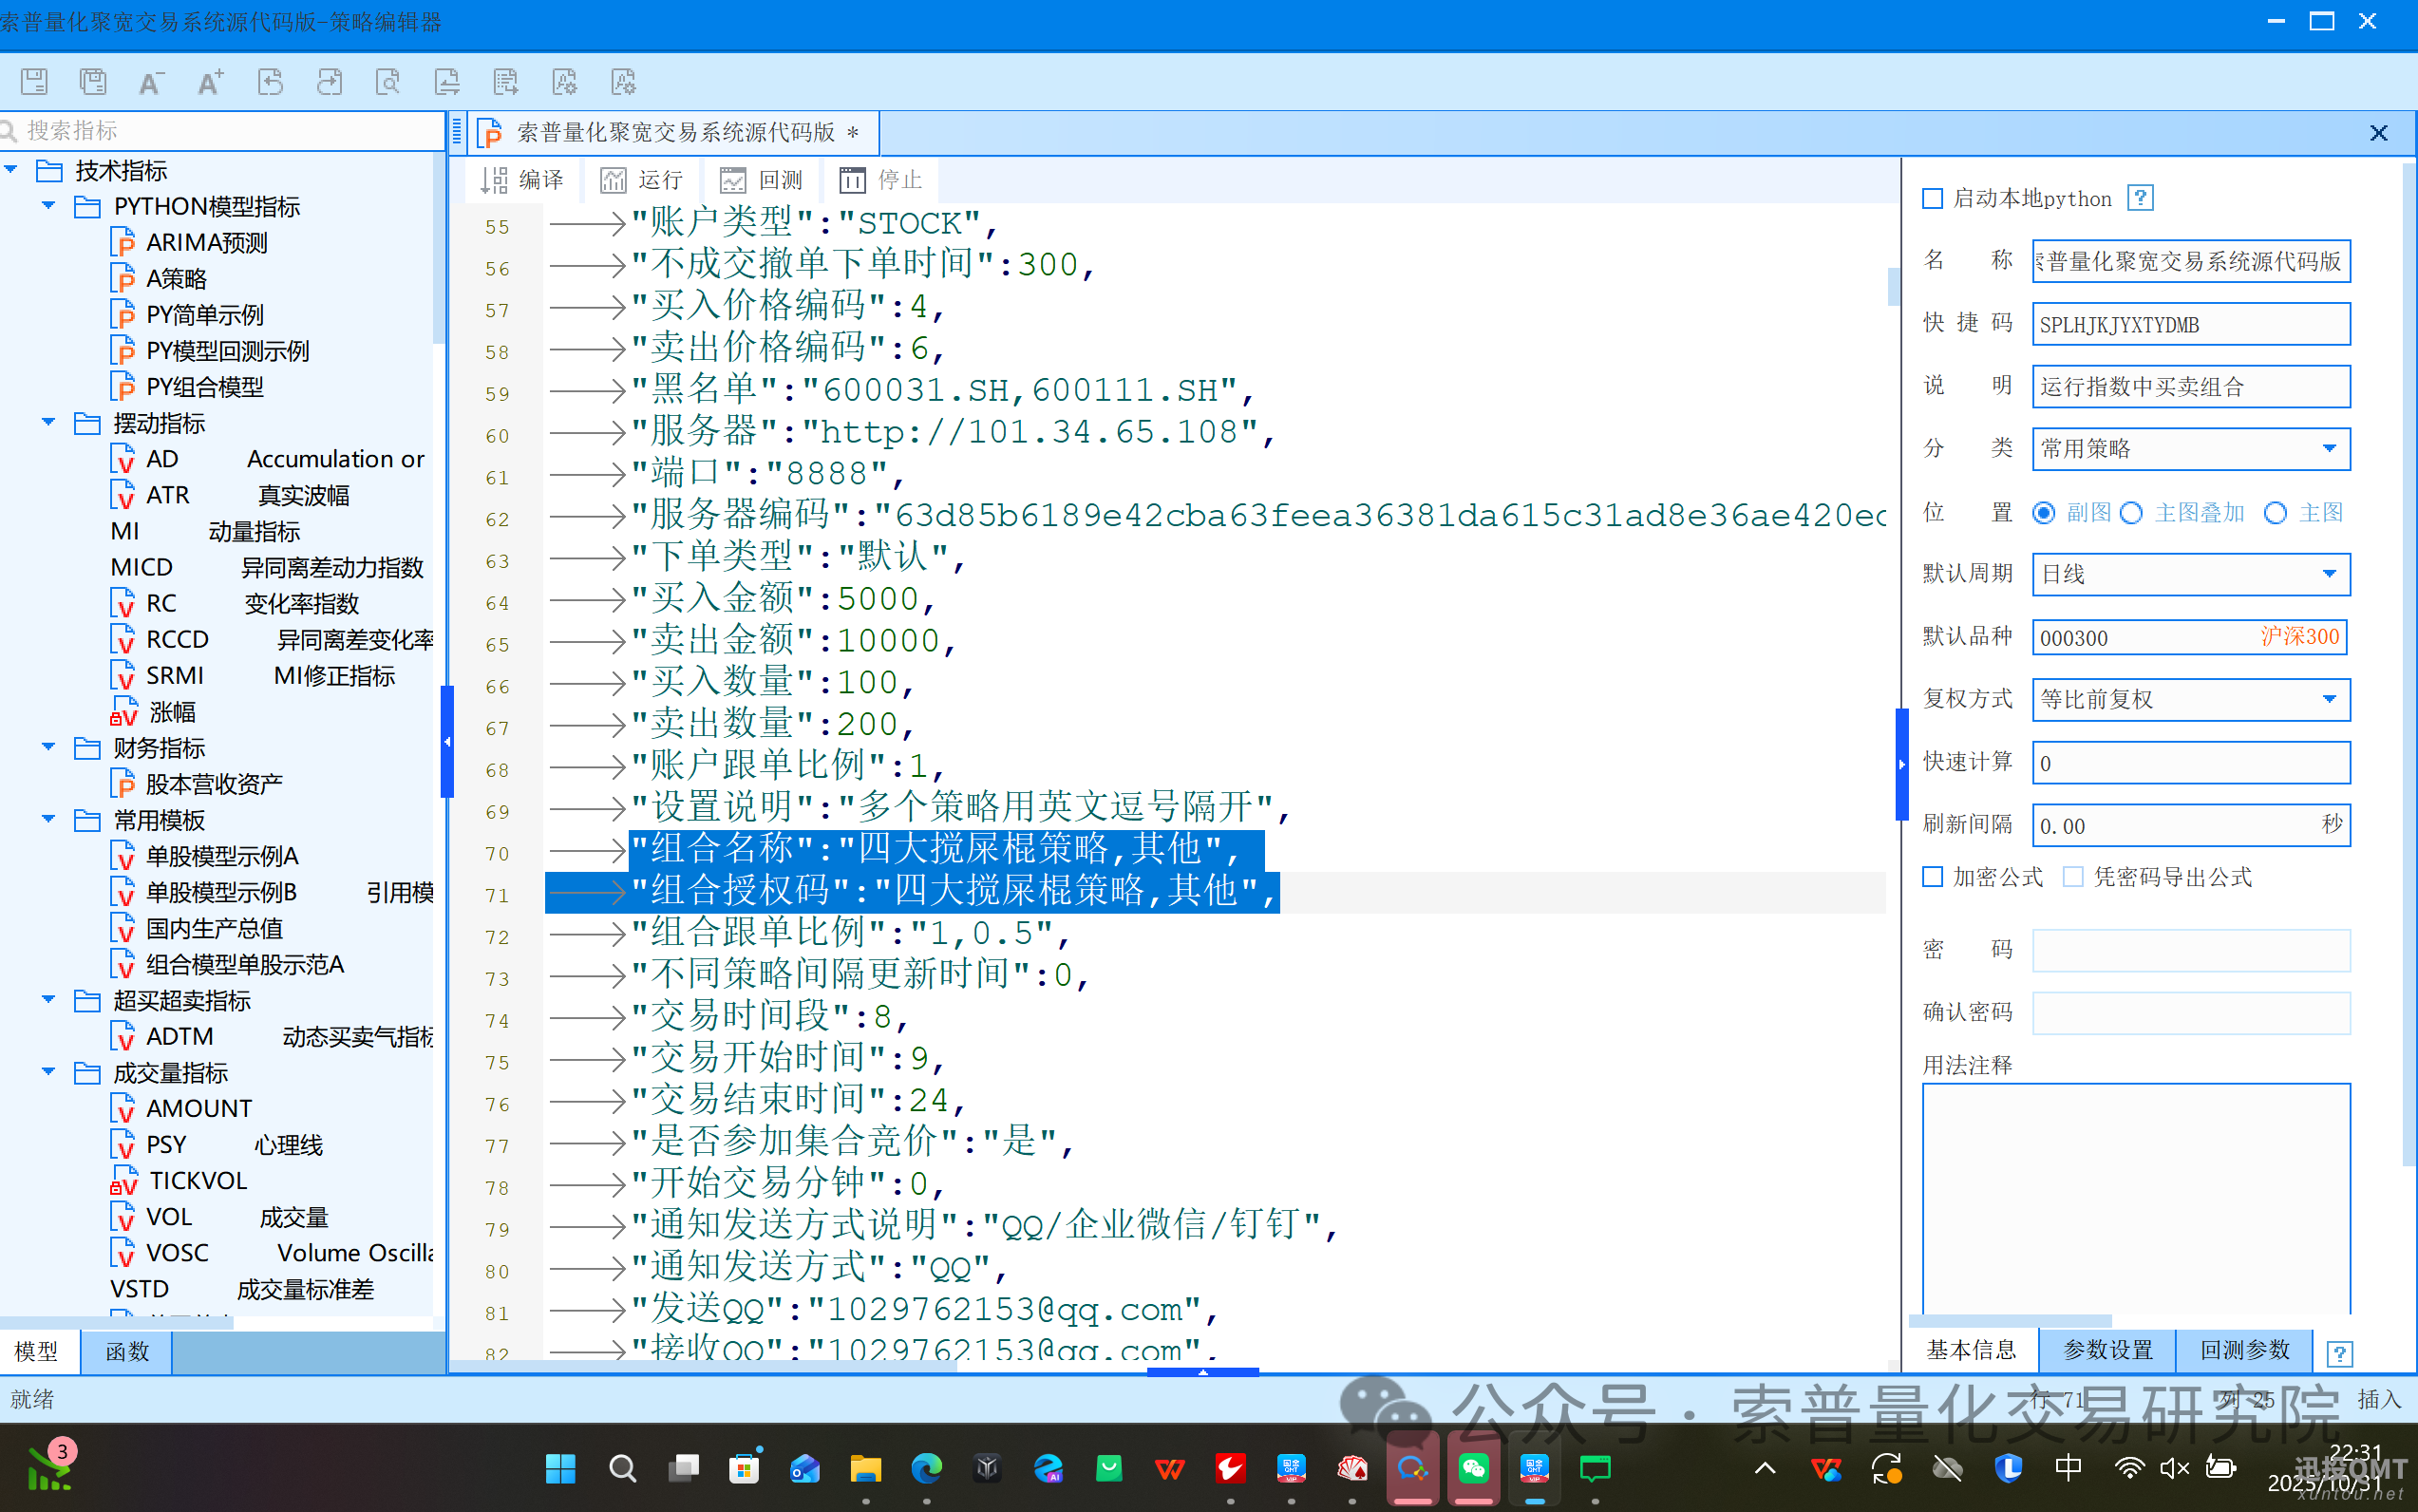2418x1512 pixels.
Task: Switch to the 函数 tab
Action: [127, 1351]
